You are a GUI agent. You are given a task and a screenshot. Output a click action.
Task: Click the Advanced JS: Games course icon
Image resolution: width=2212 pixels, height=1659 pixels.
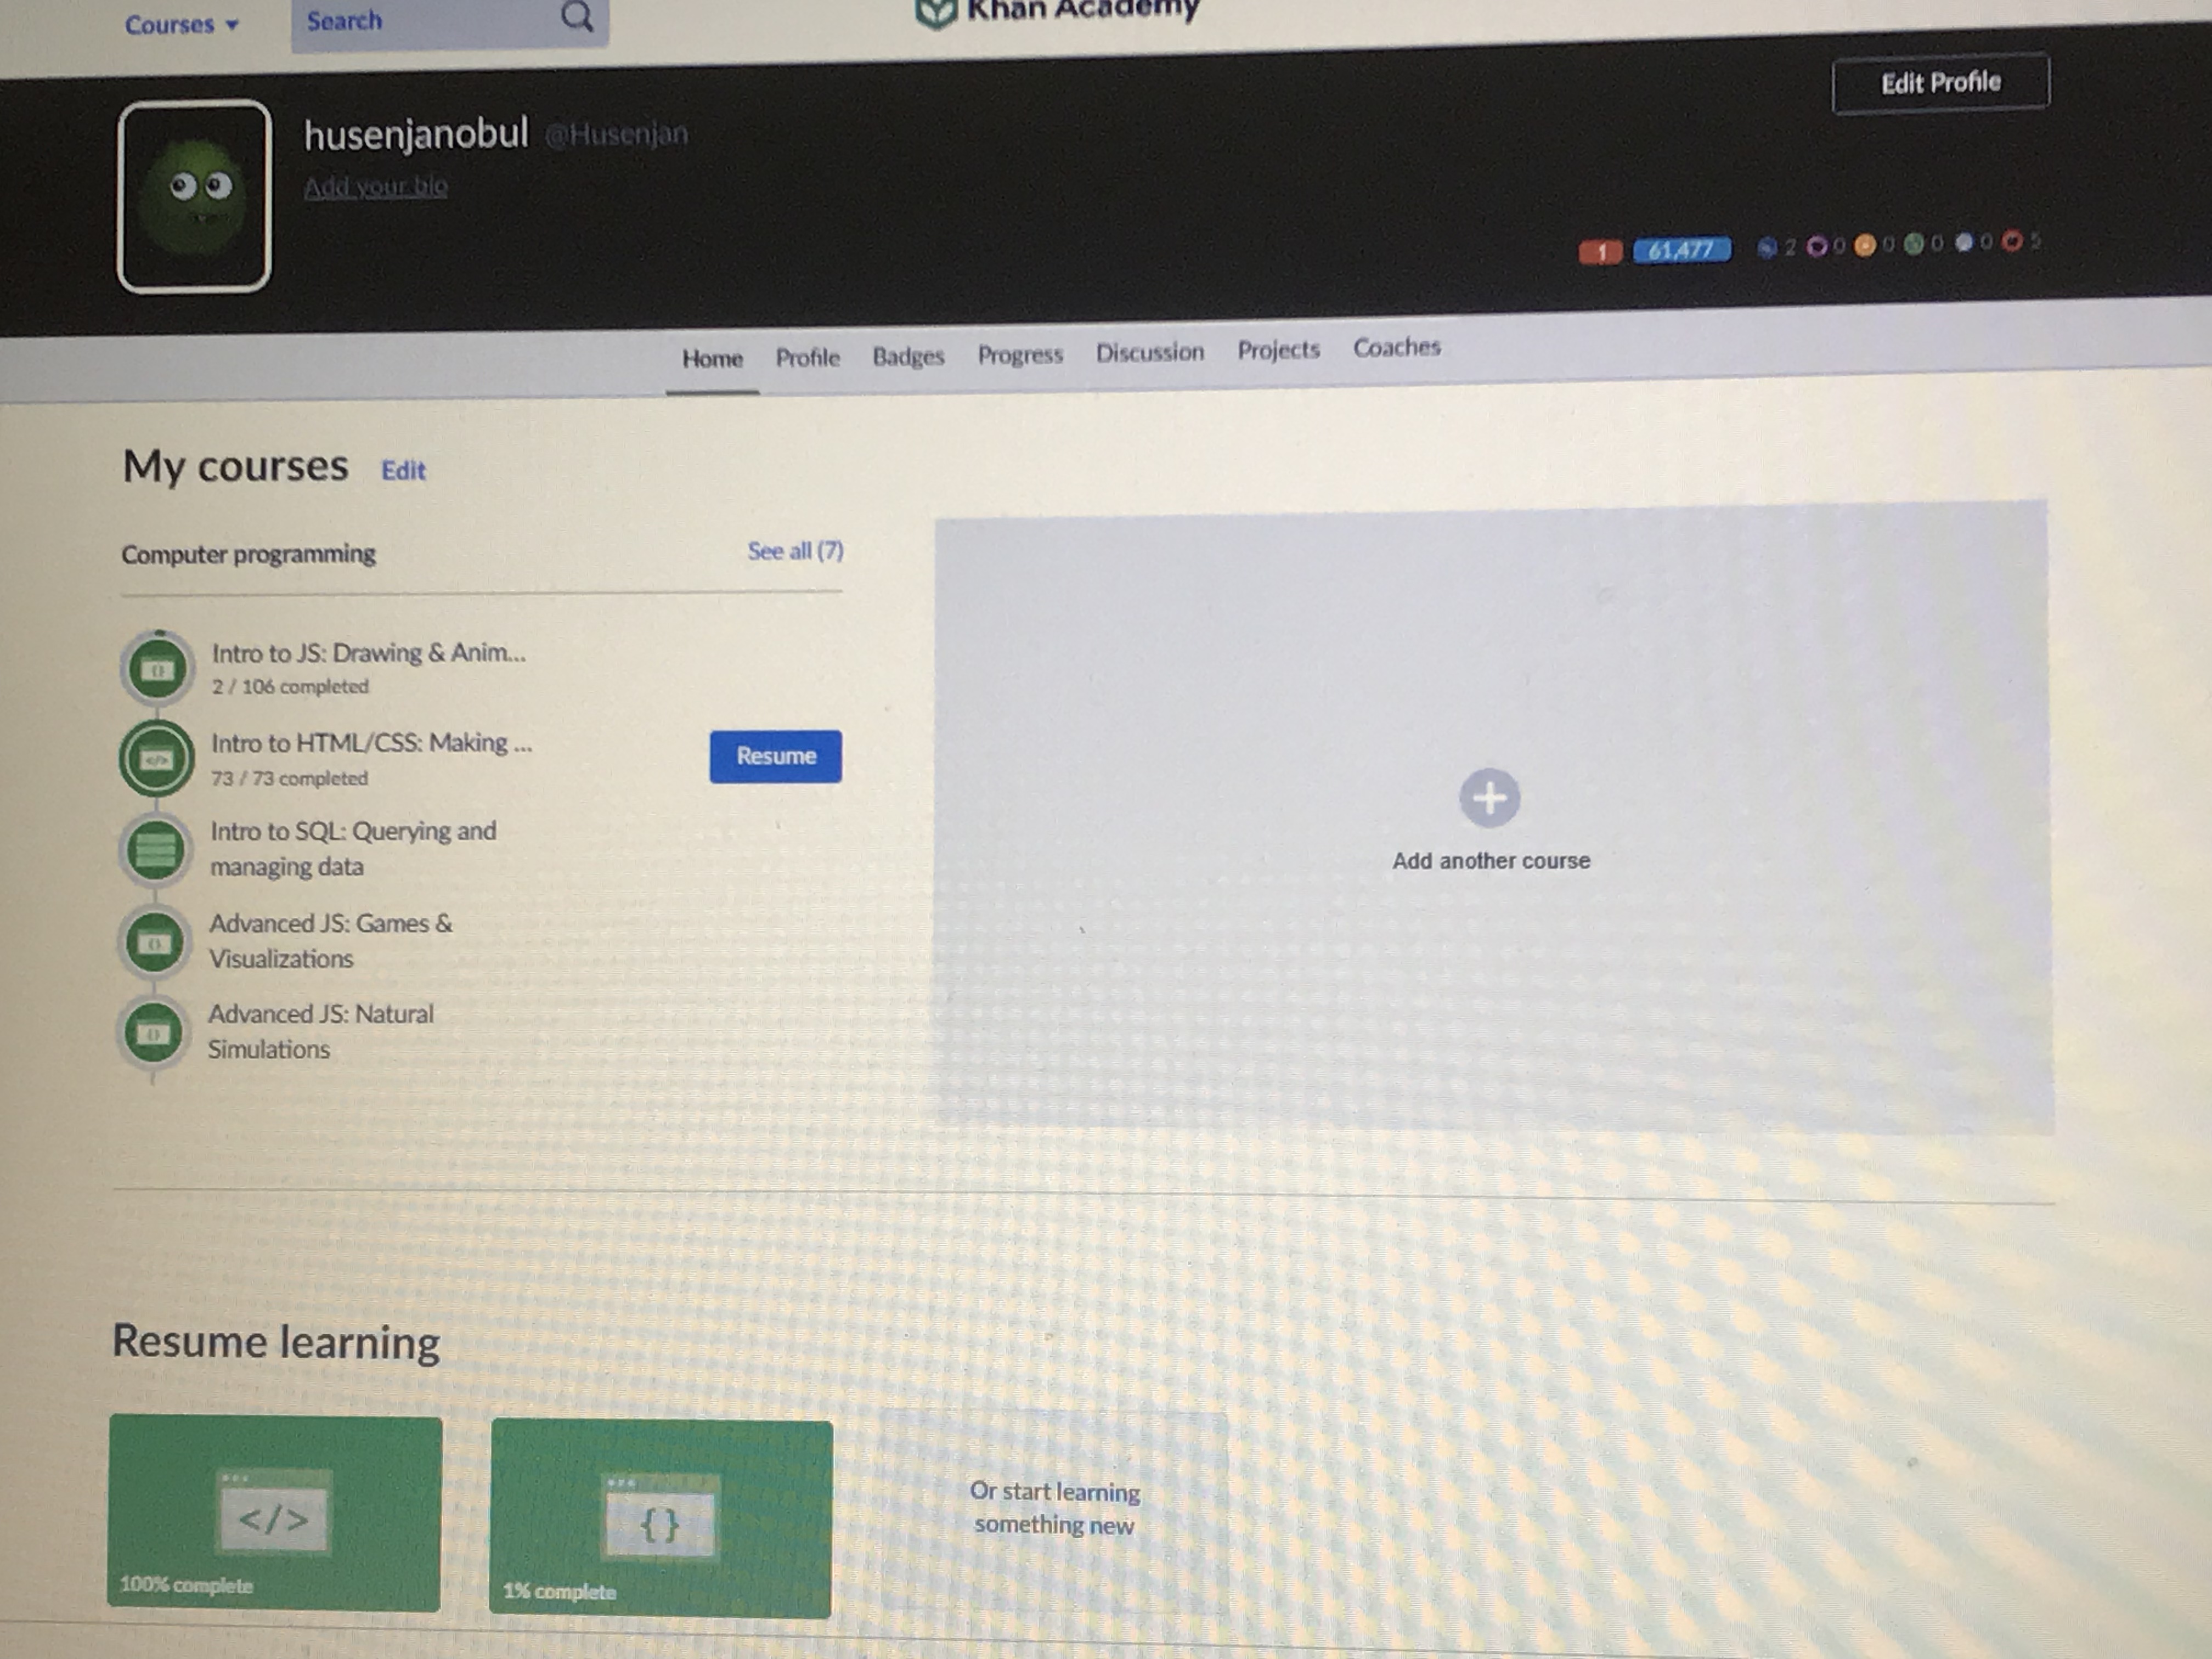pyautogui.click(x=154, y=942)
